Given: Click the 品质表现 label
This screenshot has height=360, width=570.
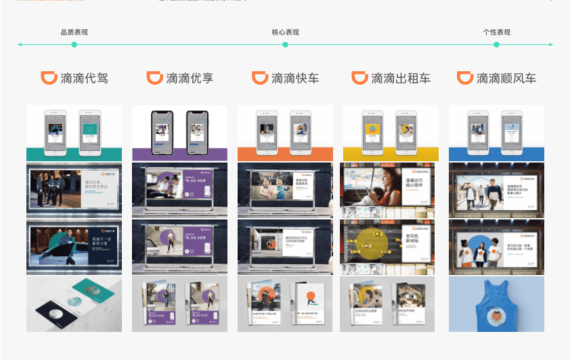Looking at the screenshot, I should (74, 32).
